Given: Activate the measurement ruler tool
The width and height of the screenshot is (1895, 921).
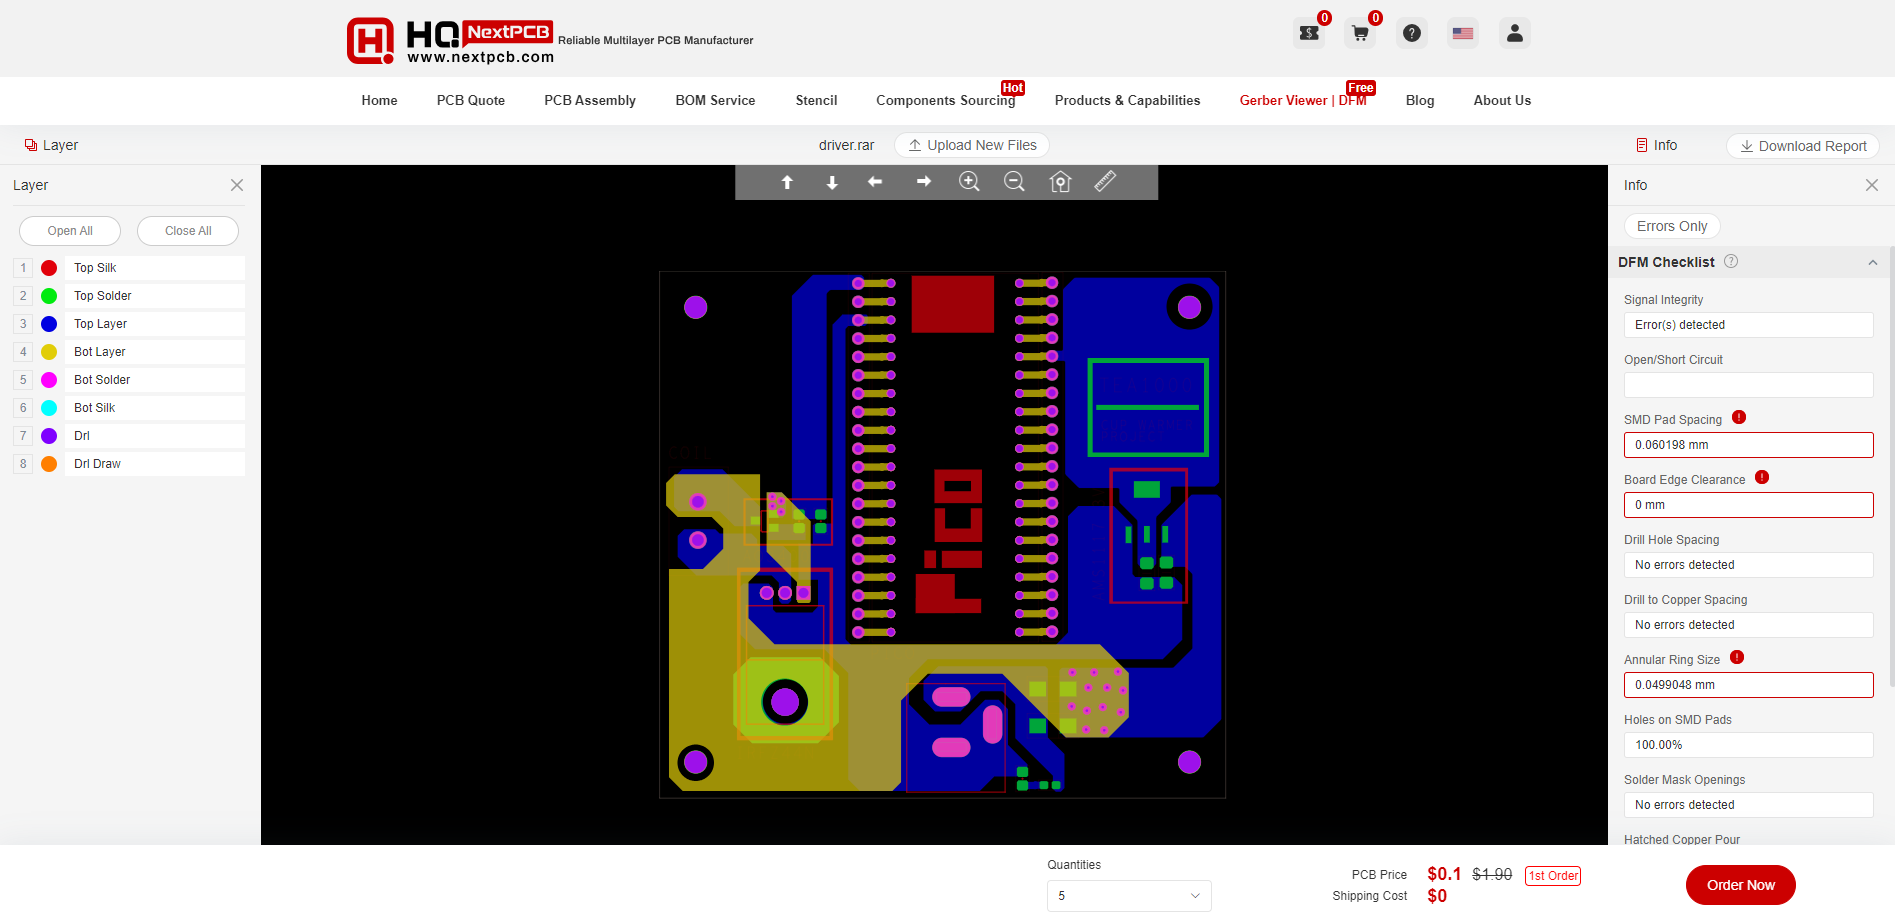Looking at the screenshot, I should [1105, 182].
